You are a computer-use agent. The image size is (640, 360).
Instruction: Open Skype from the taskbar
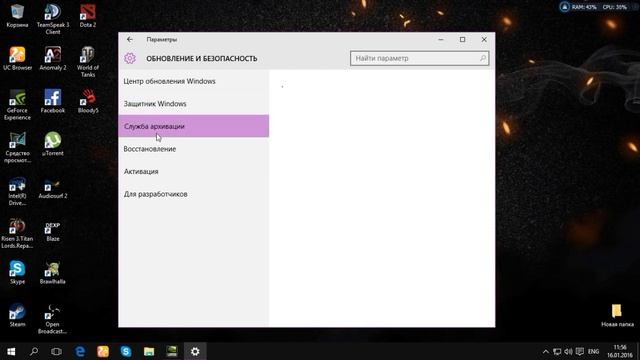click(126, 351)
